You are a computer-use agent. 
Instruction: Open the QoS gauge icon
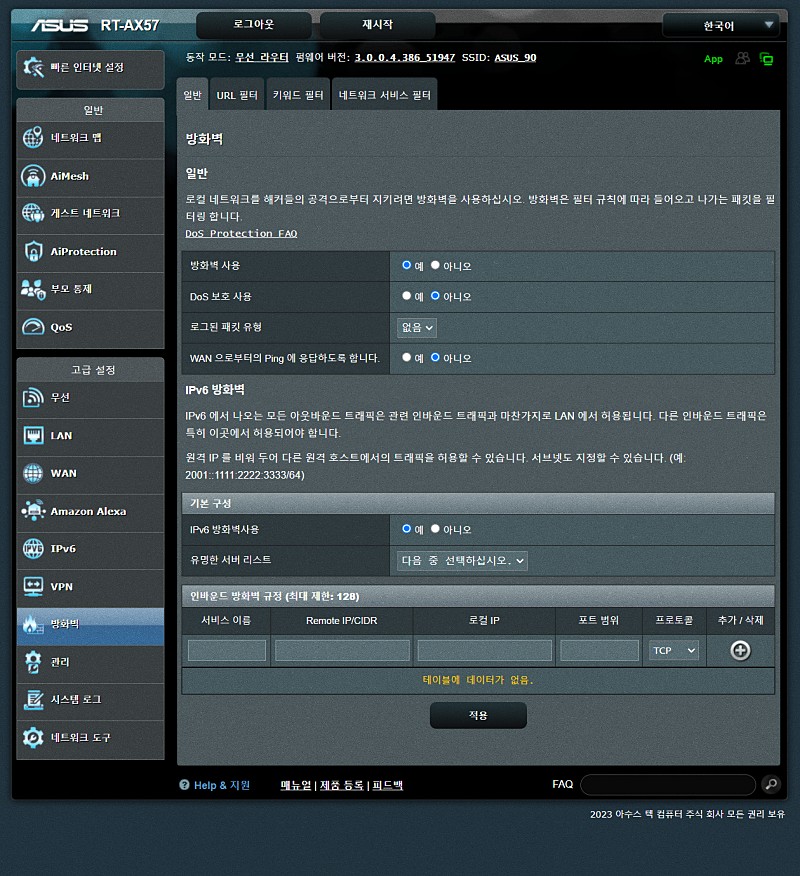[x=33, y=327]
